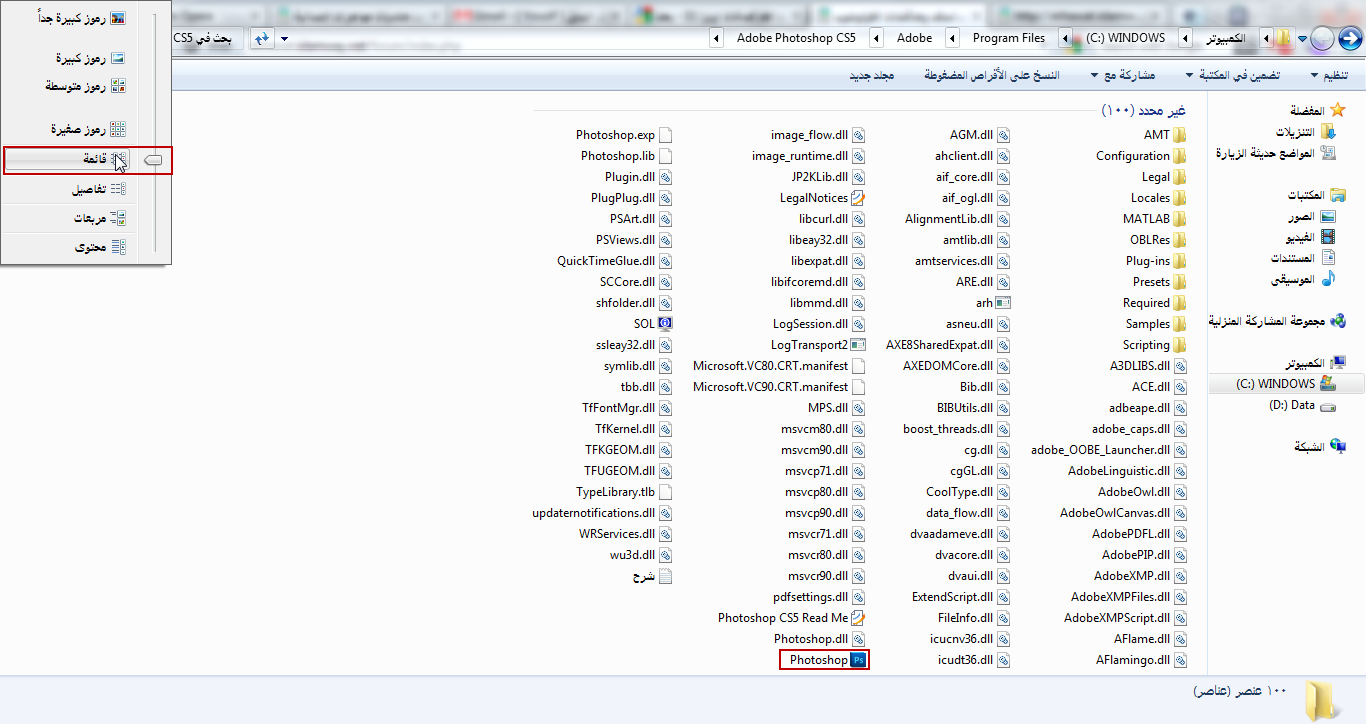Image resolution: width=1366 pixels, height=724 pixels.
Task: Open المستندات (Documents) library
Action: pyautogui.click(x=1303, y=258)
